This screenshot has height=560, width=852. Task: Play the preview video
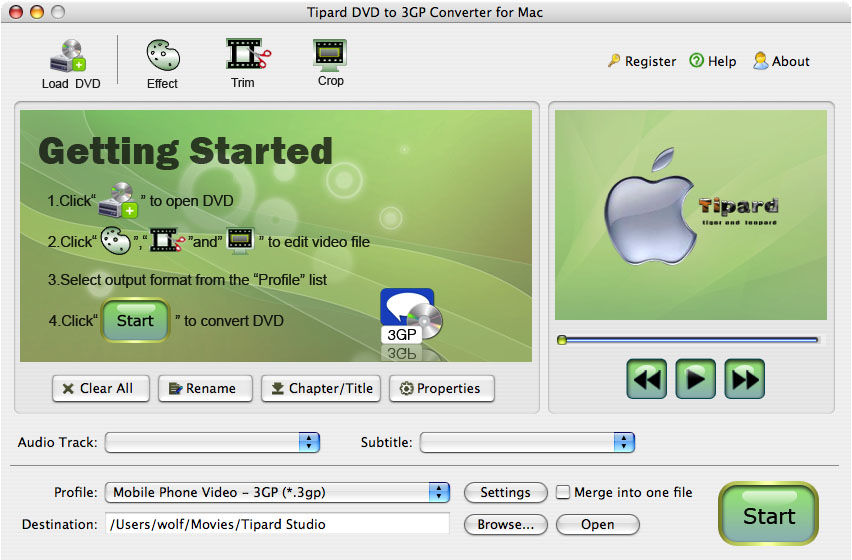(696, 379)
